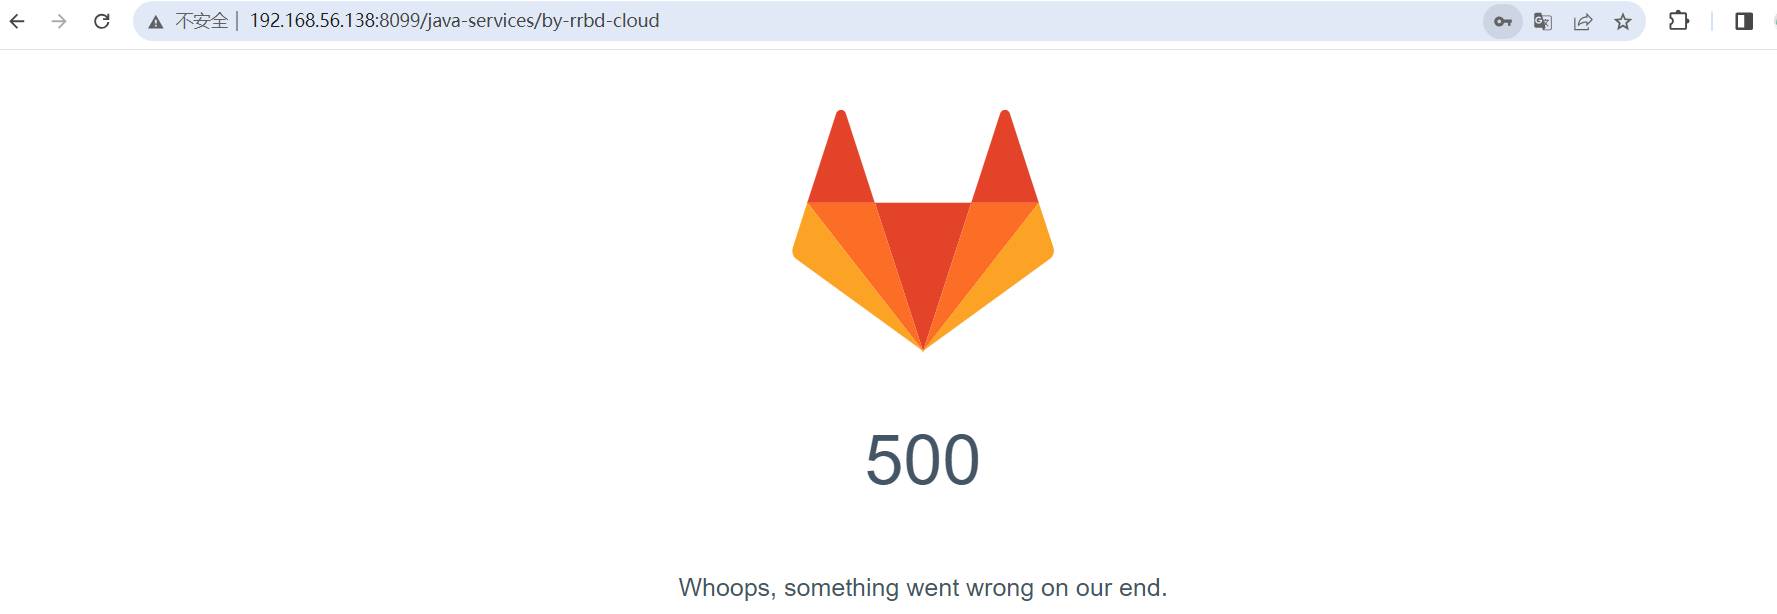Open Google Translate for this page
This screenshot has height=614, width=1777.
1543,21
